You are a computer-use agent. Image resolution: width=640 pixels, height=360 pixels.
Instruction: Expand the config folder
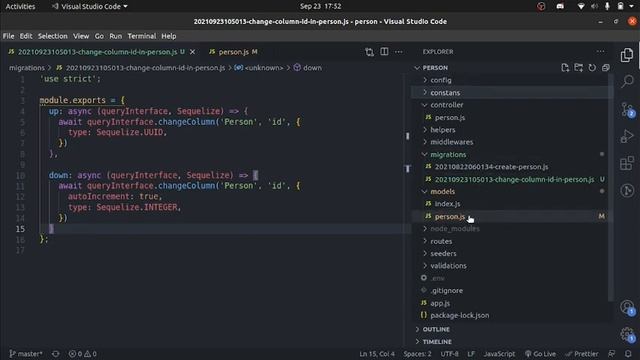441,80
